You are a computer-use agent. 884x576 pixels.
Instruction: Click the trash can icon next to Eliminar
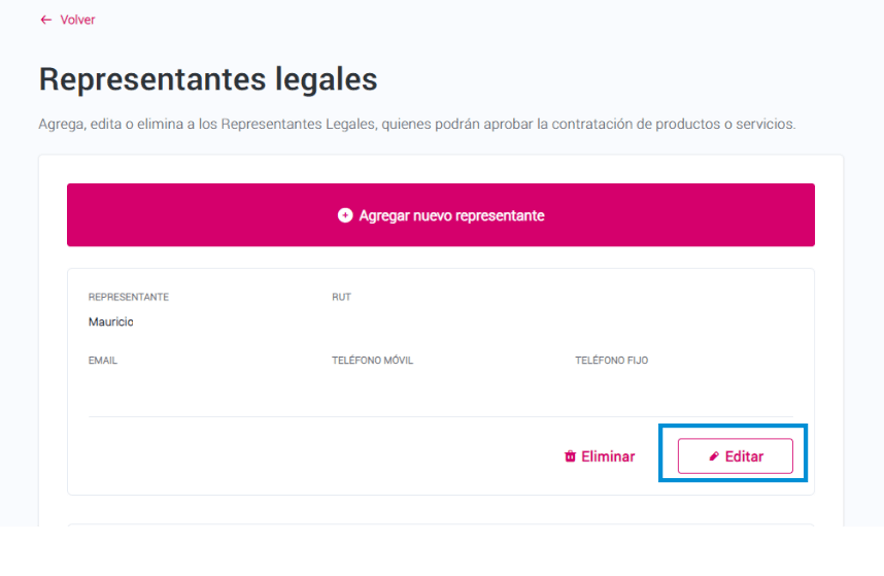pos(570,456)
